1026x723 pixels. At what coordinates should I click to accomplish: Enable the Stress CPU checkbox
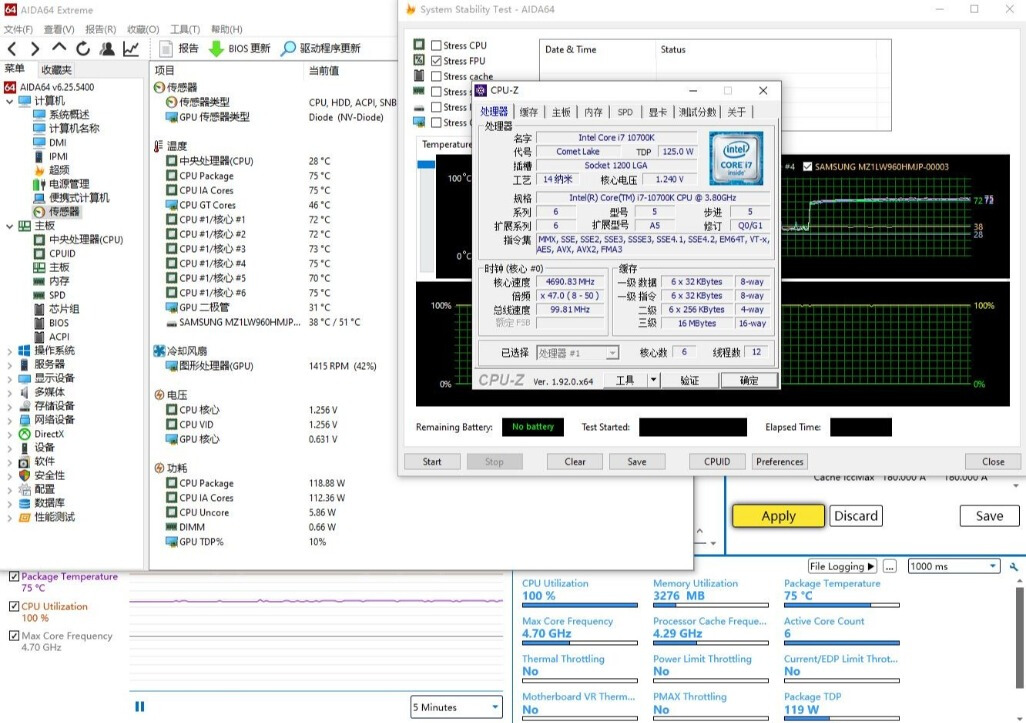(436, 46)
